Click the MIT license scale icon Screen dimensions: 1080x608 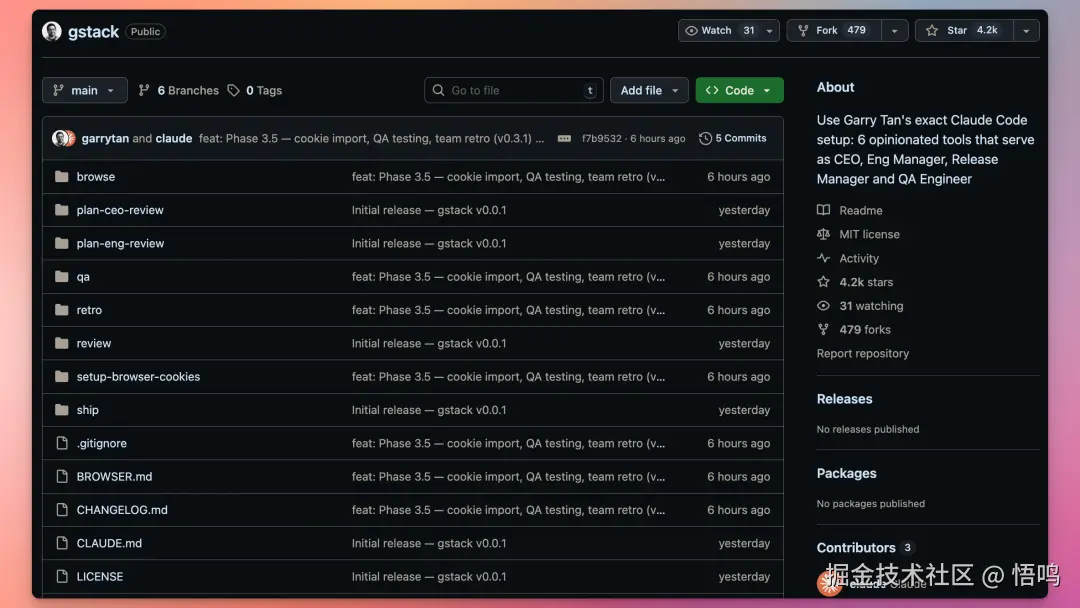click(823, 234)
